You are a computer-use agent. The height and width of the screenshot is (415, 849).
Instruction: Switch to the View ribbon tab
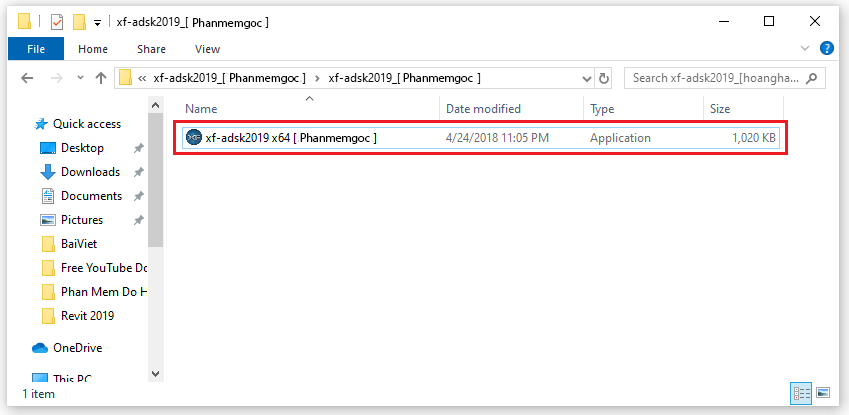tap(207, 49)
